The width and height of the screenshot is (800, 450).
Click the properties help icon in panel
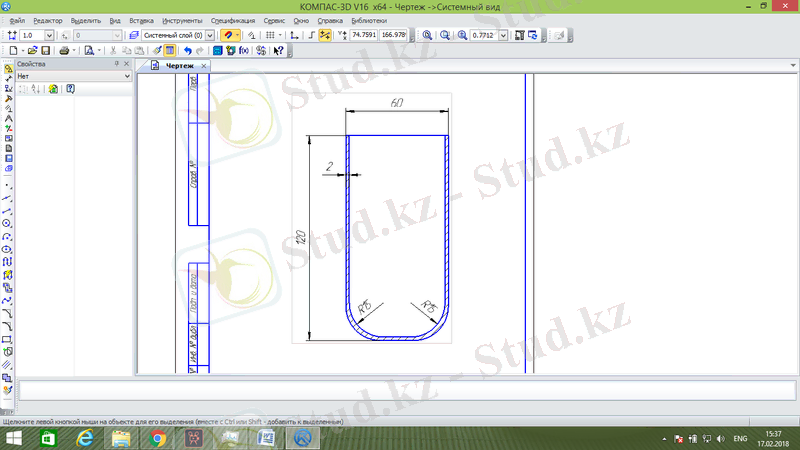click(x=70, y=89)
